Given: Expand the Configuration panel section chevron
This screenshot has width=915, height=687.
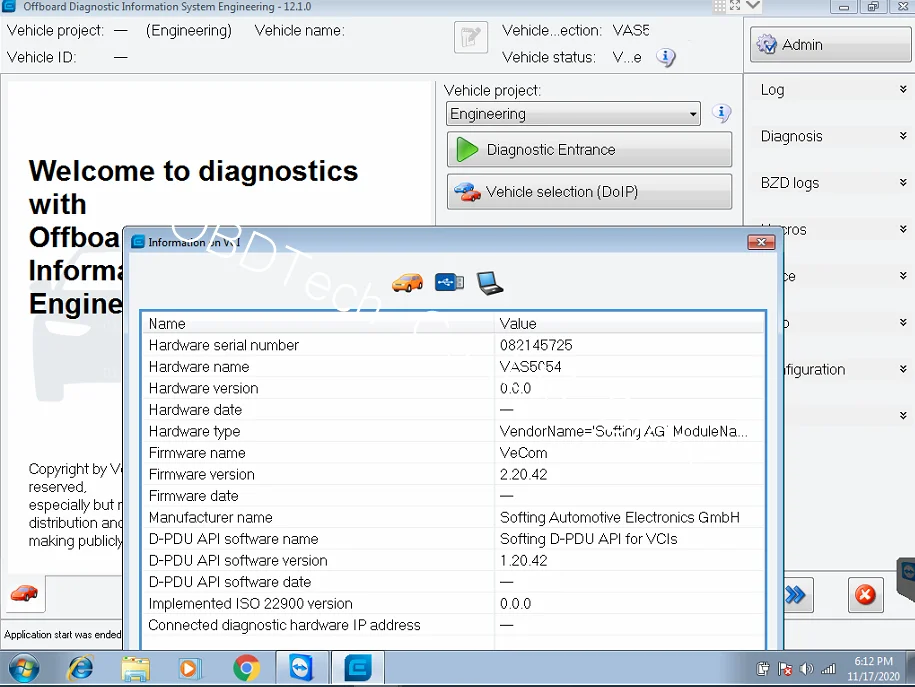Looking at the screenshot, I should tap(903, 369).
